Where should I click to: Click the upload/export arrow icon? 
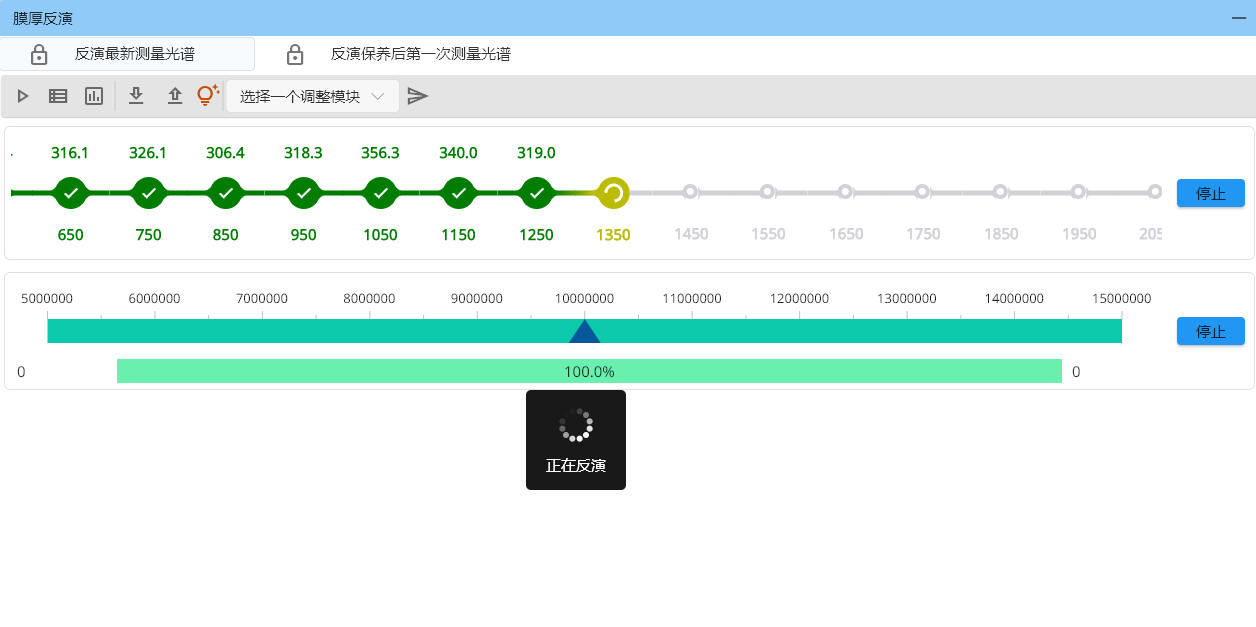[175, 96]
